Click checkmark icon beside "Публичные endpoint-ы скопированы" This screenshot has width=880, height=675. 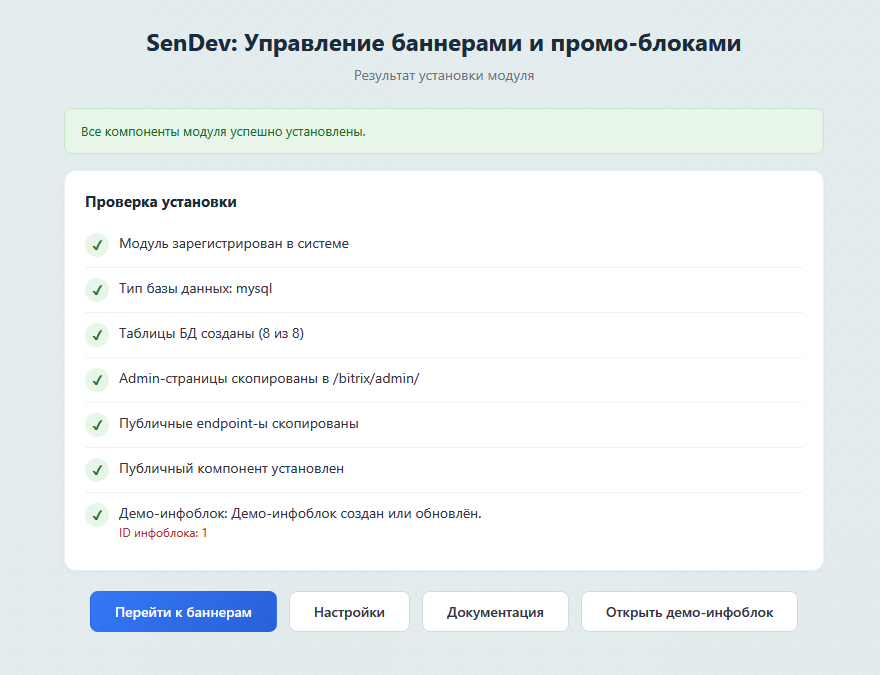click(97, 425)
